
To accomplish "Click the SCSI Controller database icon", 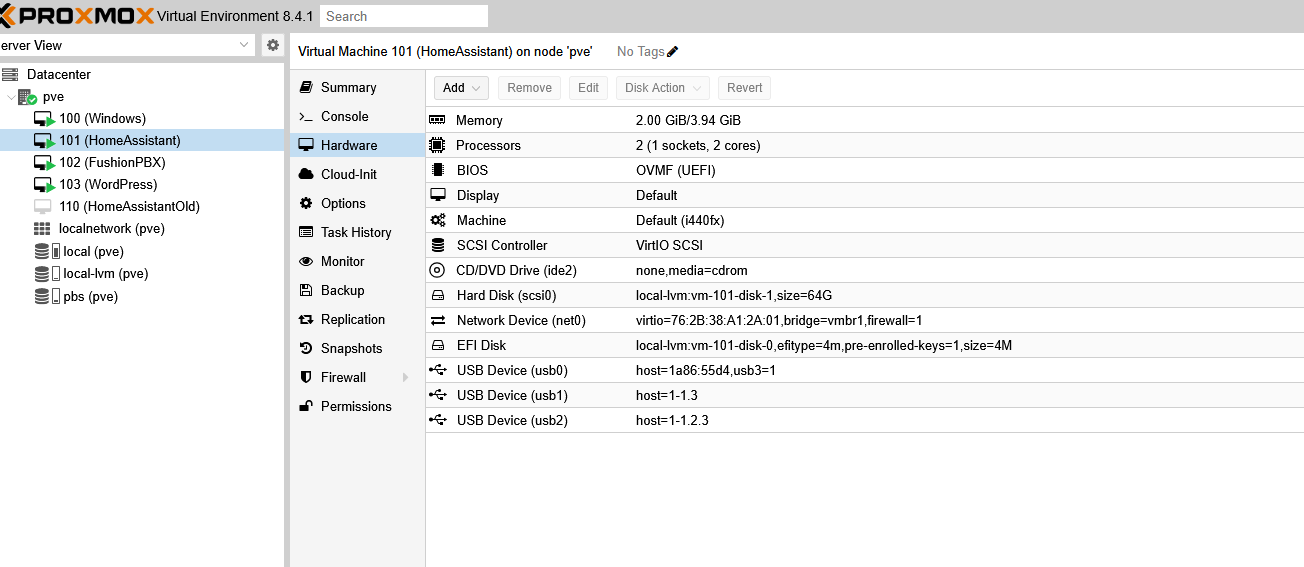I will [x=437, y=245].
